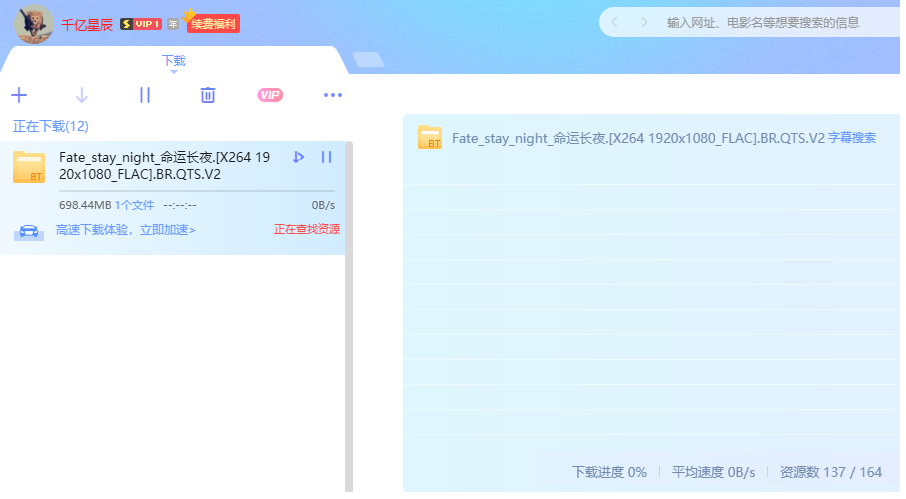Click the trash delete icon
The height and width of the screenshot is (499, 906).
pyautogui.click(x=208, y=95)
